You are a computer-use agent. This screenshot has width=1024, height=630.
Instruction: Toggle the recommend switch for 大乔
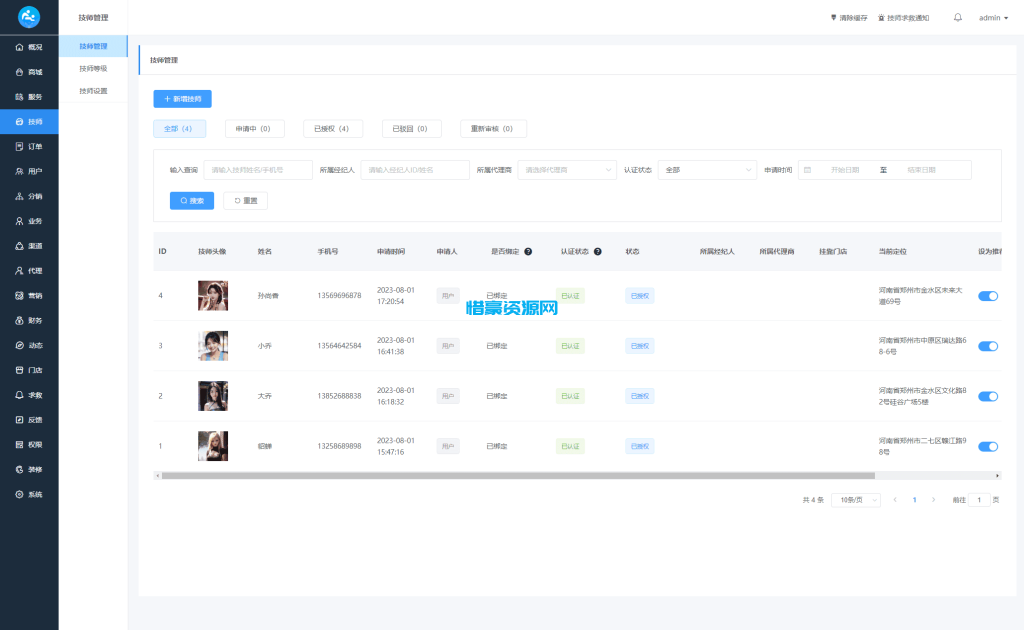pos(987,396)
